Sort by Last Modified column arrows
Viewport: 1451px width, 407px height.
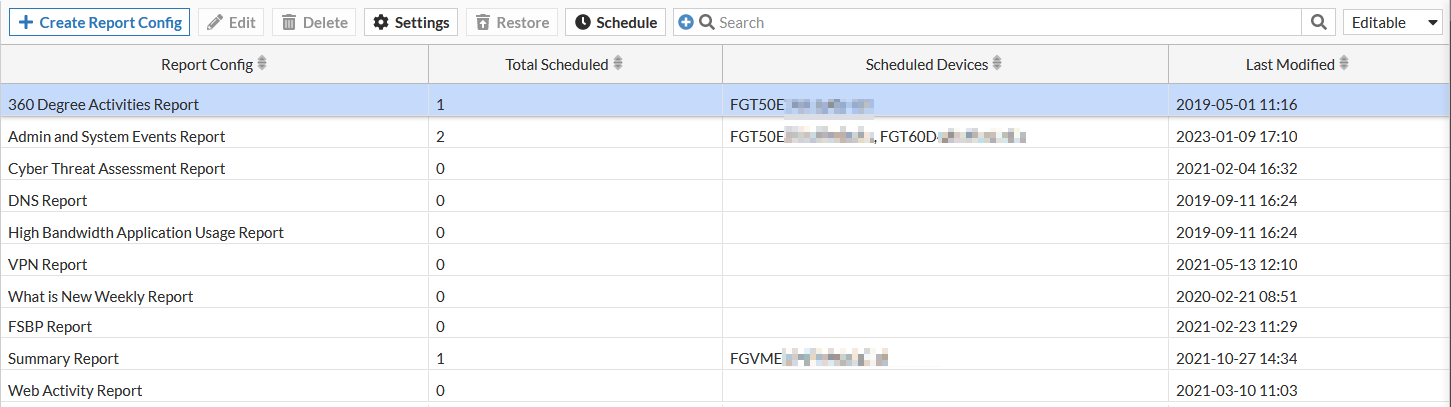click(1344, 64)
